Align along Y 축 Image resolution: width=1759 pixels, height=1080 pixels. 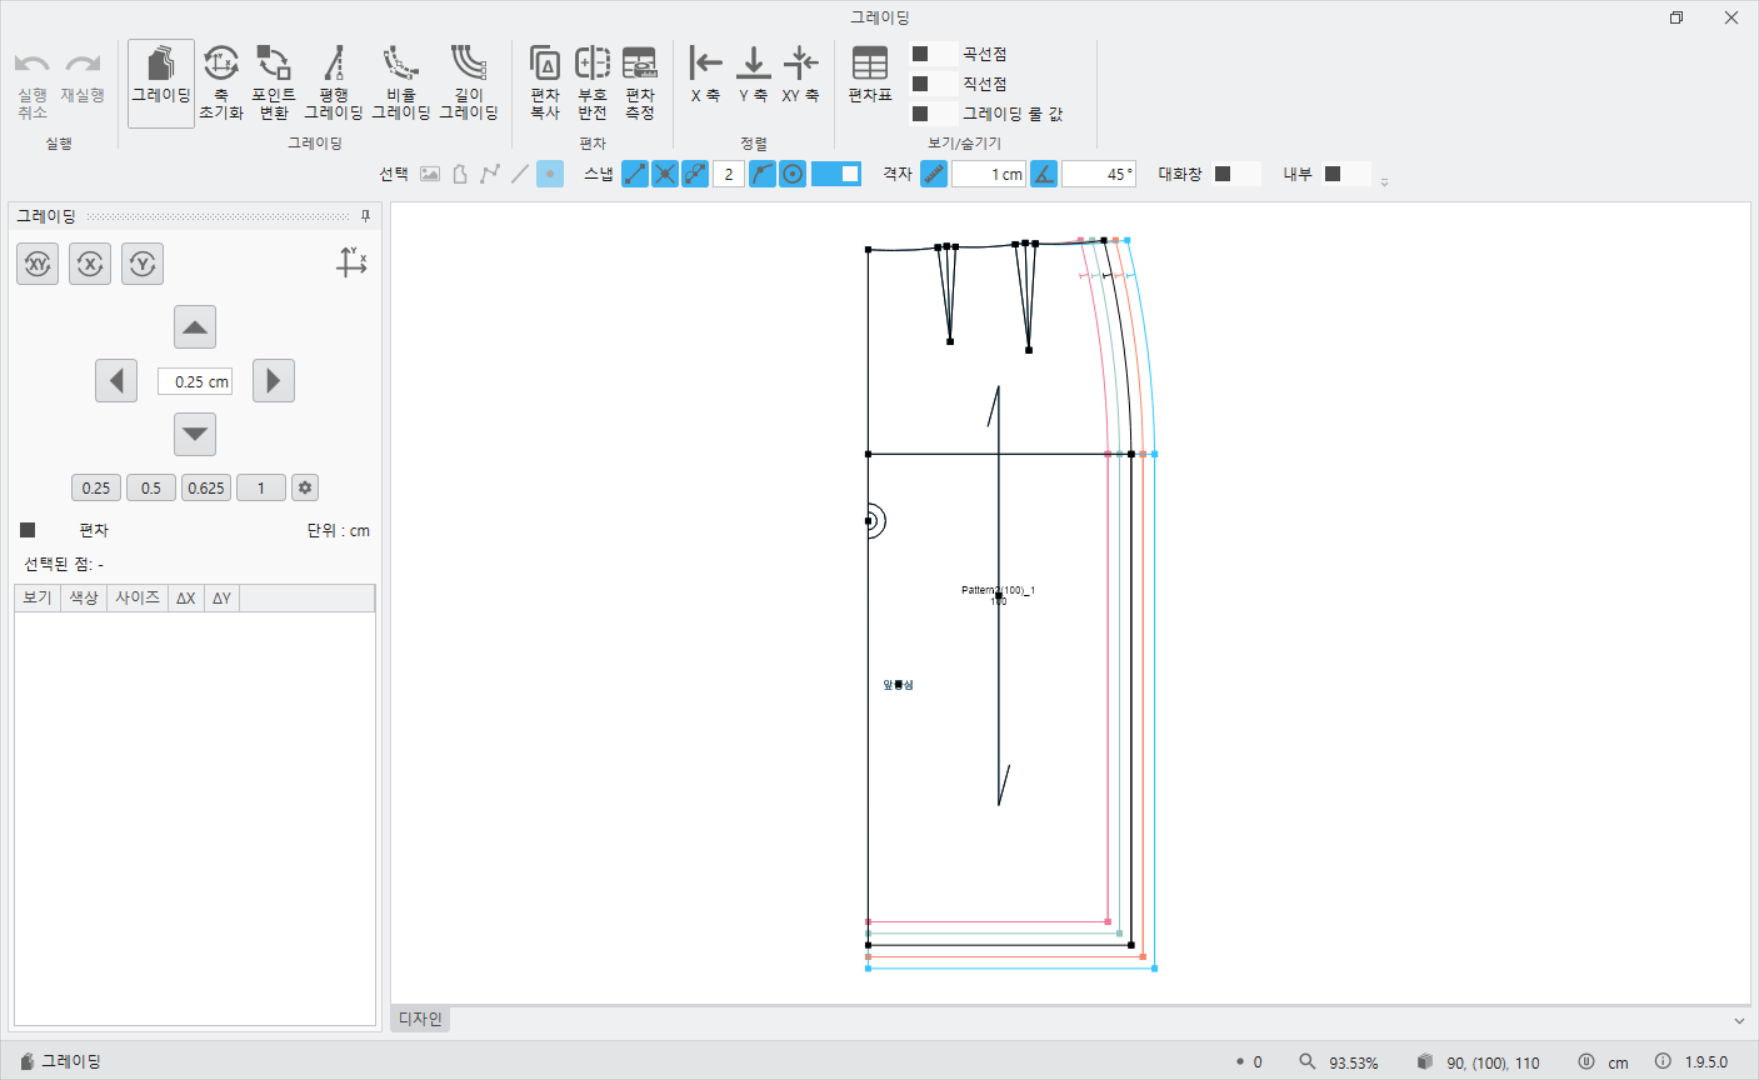click(753, 76)
